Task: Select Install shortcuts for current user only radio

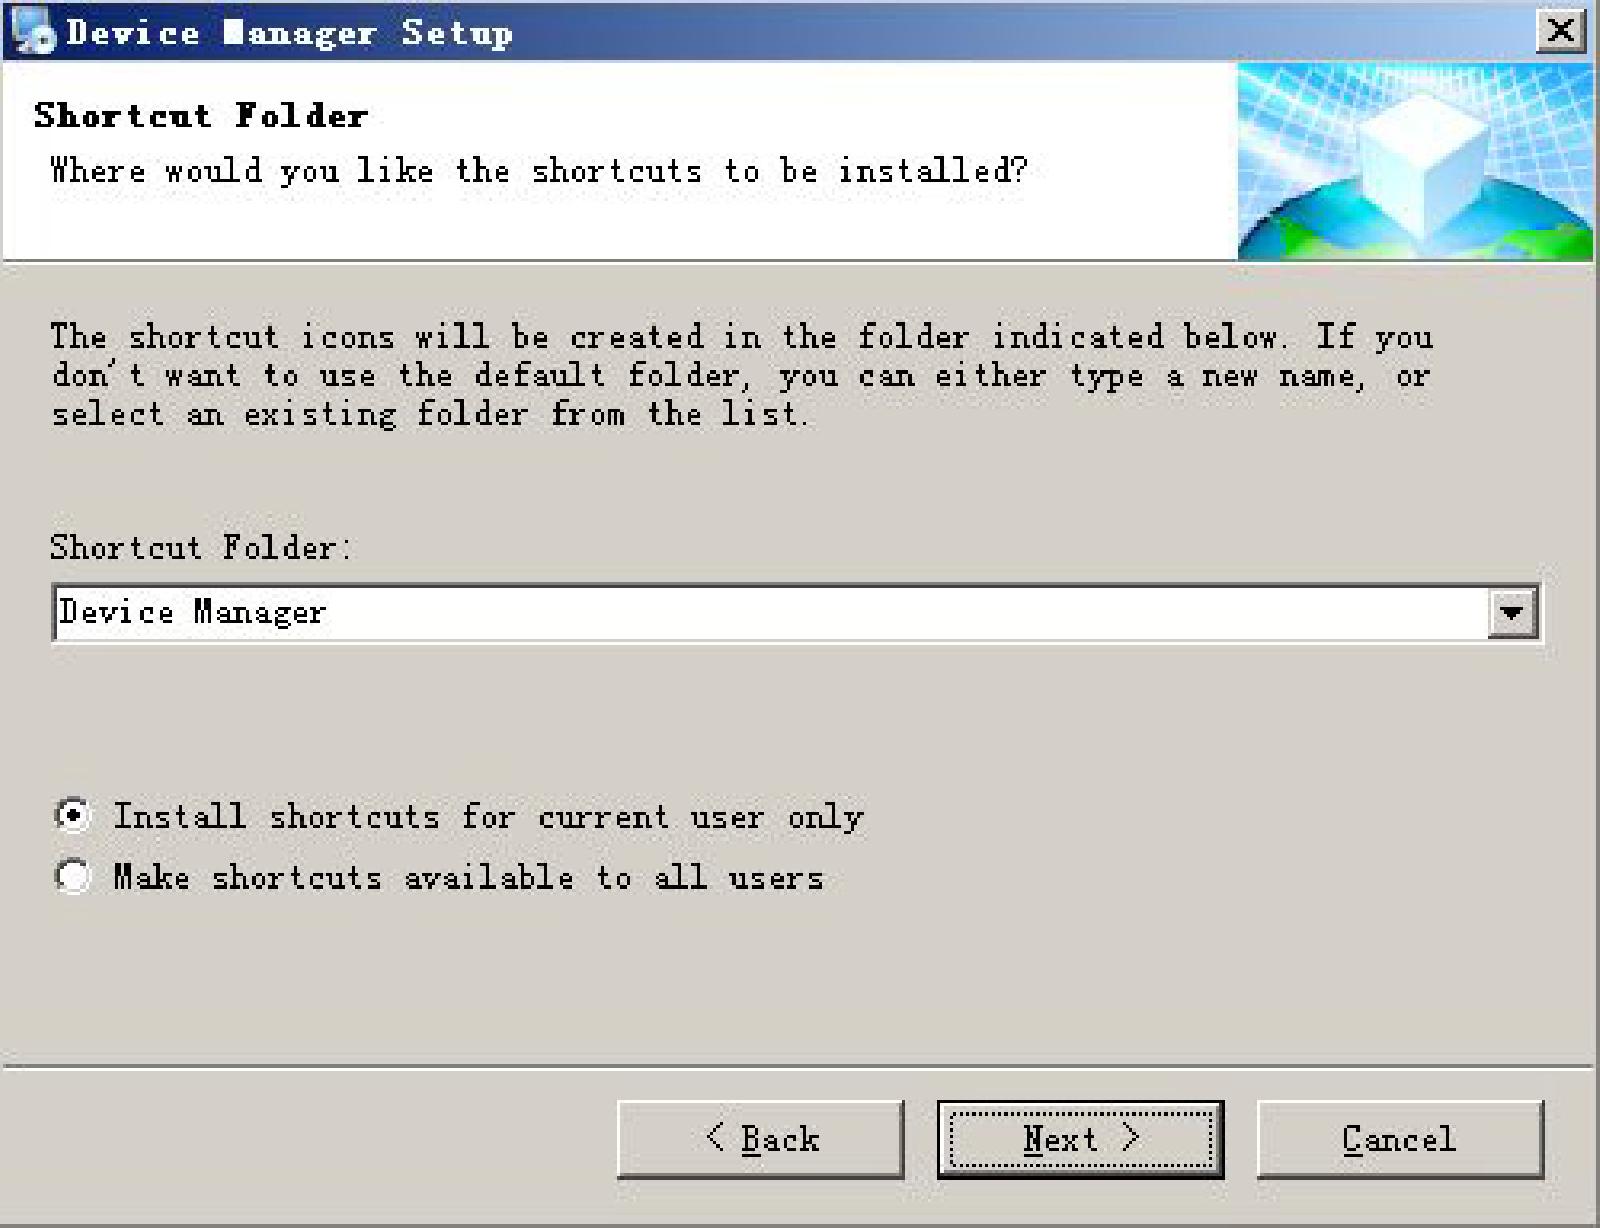Action: click(x=73, y=816)
